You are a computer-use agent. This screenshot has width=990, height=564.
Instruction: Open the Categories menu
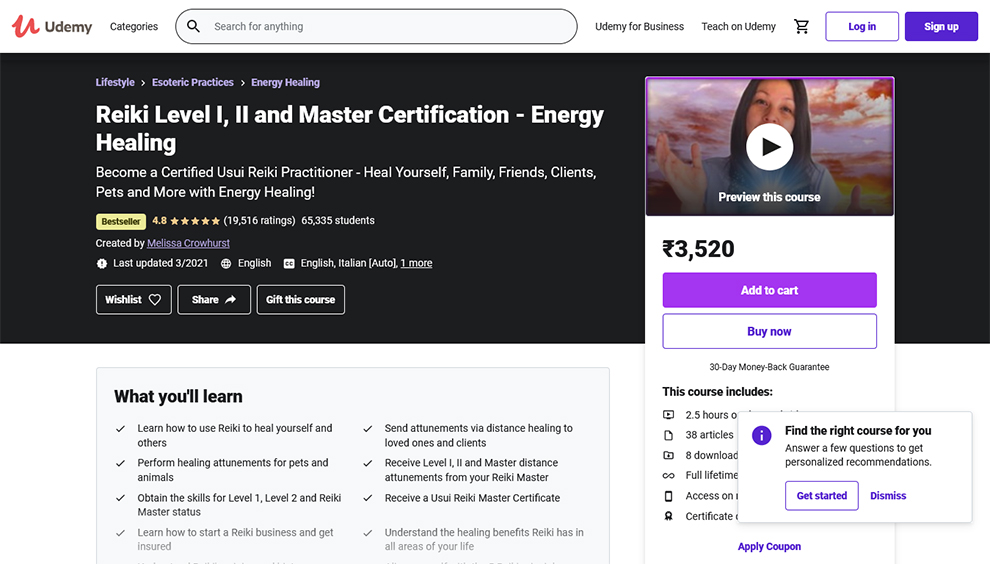(134, 27)
